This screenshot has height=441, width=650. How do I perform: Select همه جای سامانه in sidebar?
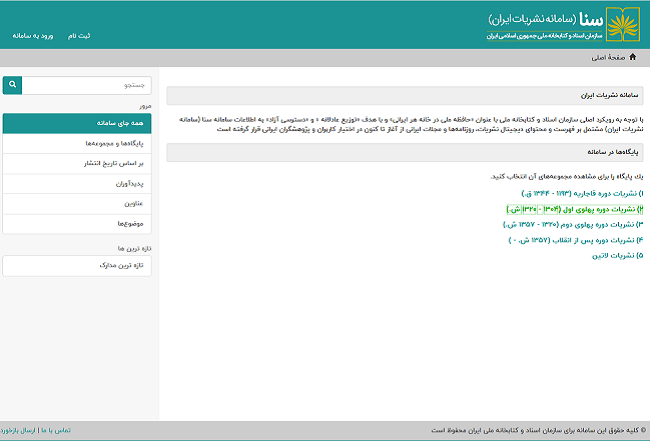click(x=77, y=123)
